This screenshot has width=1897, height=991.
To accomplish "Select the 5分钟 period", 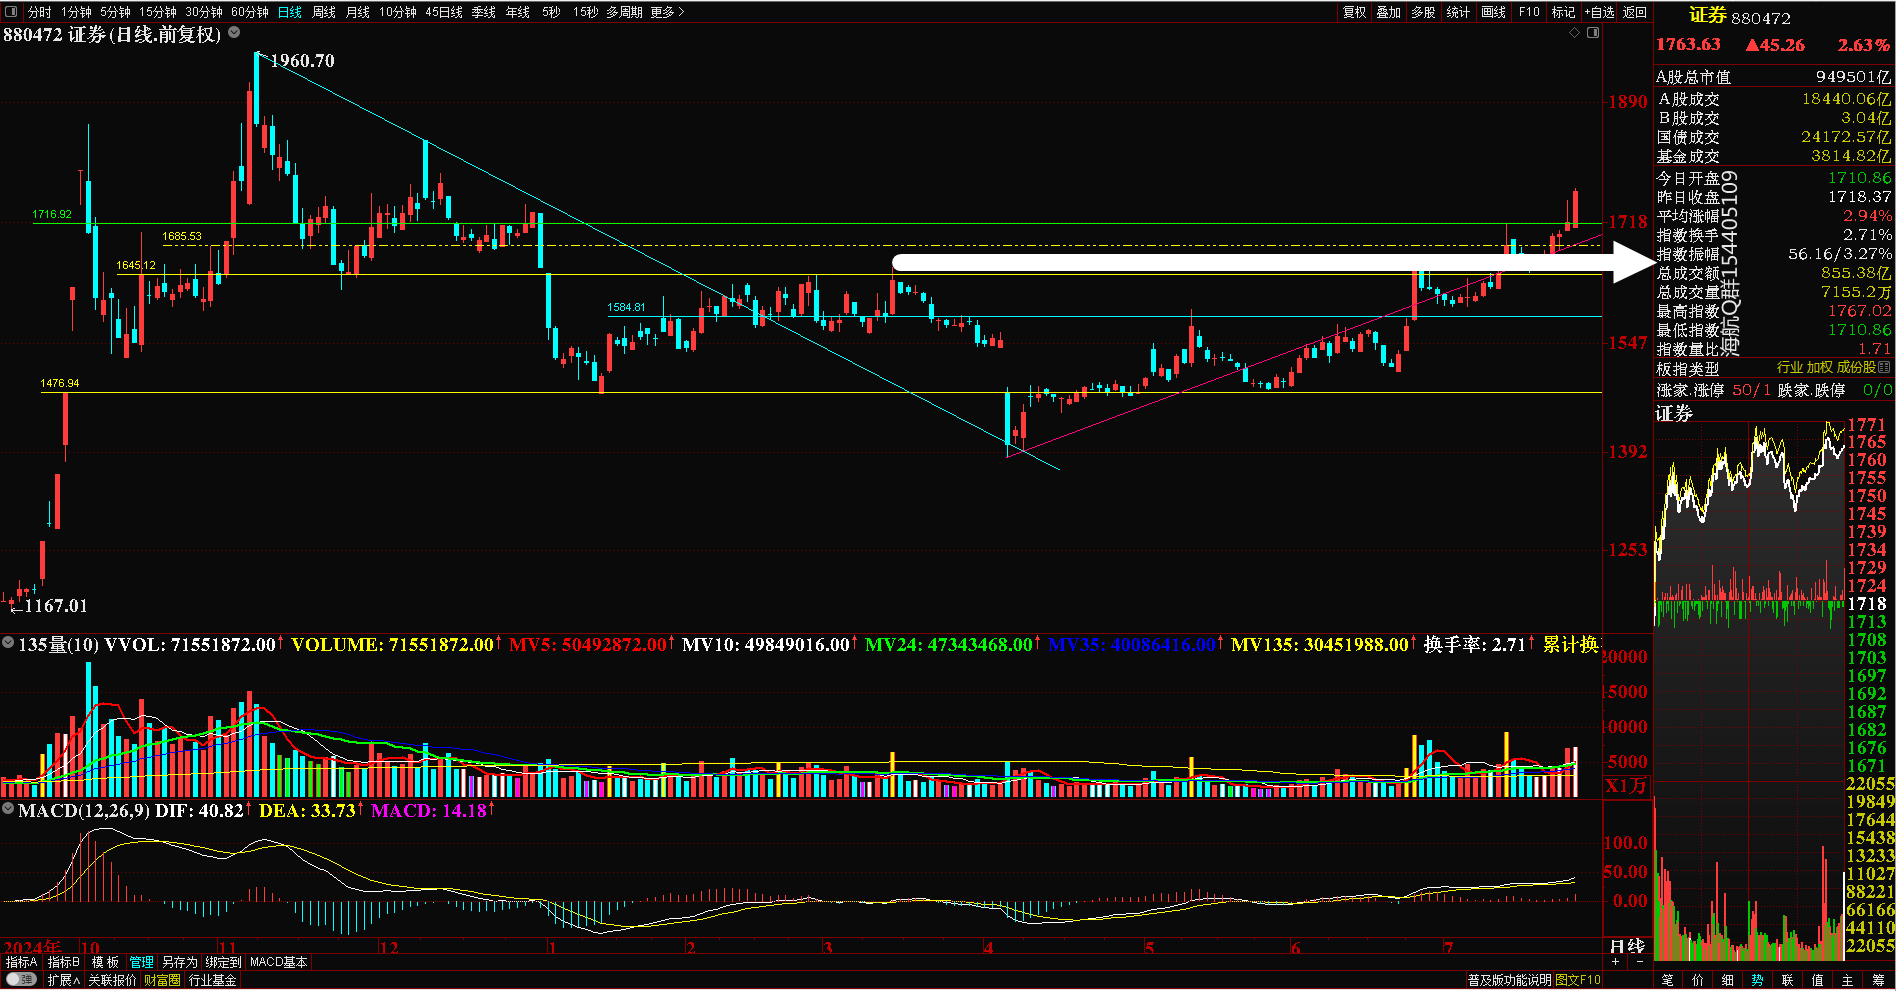I will [115, 12].
